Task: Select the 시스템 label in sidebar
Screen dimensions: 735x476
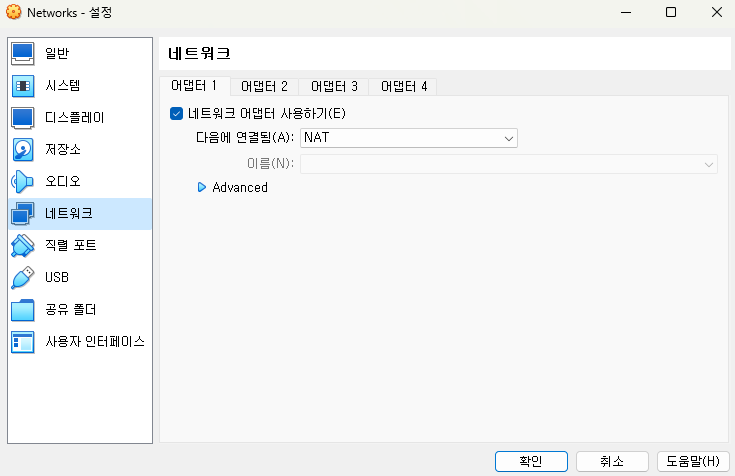Action: click(63, 85)
